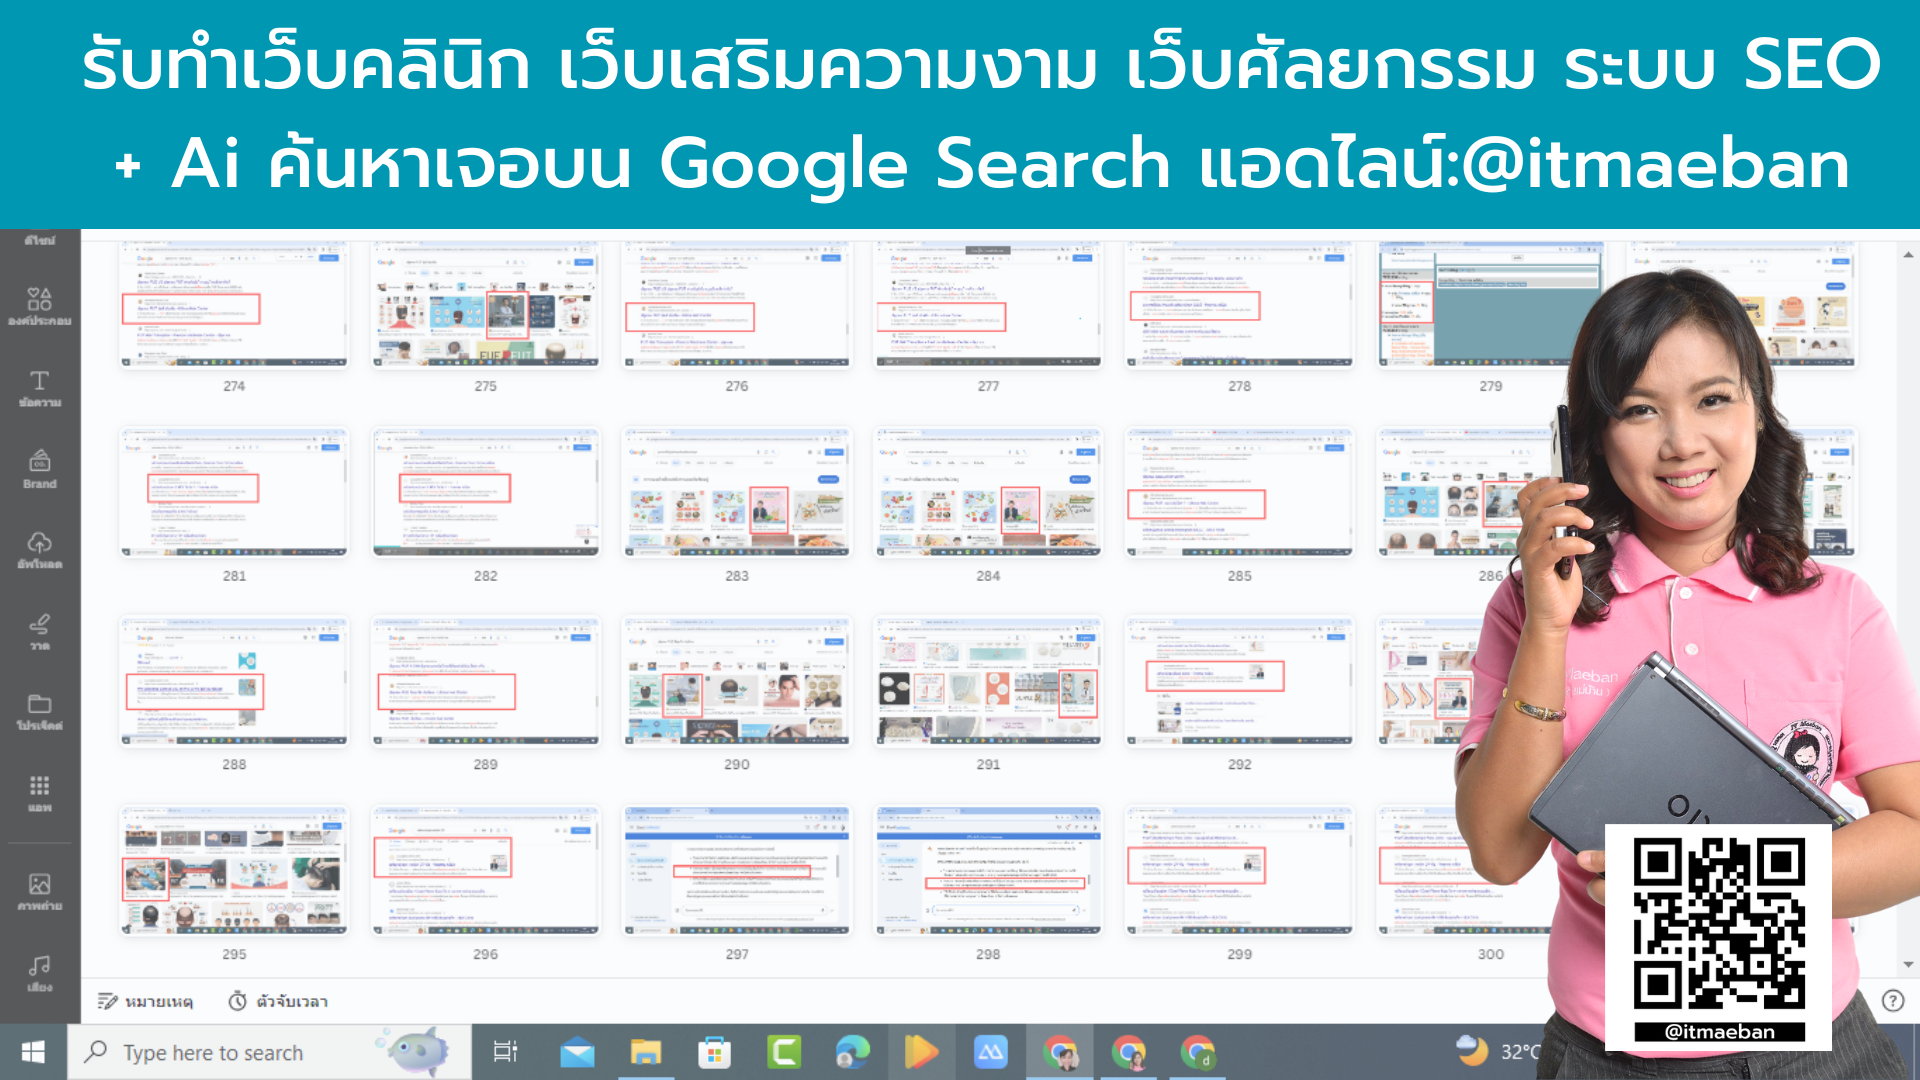1920x1080 pixels.
Task: Select page thumbnail 276
Action: point(737,304)
